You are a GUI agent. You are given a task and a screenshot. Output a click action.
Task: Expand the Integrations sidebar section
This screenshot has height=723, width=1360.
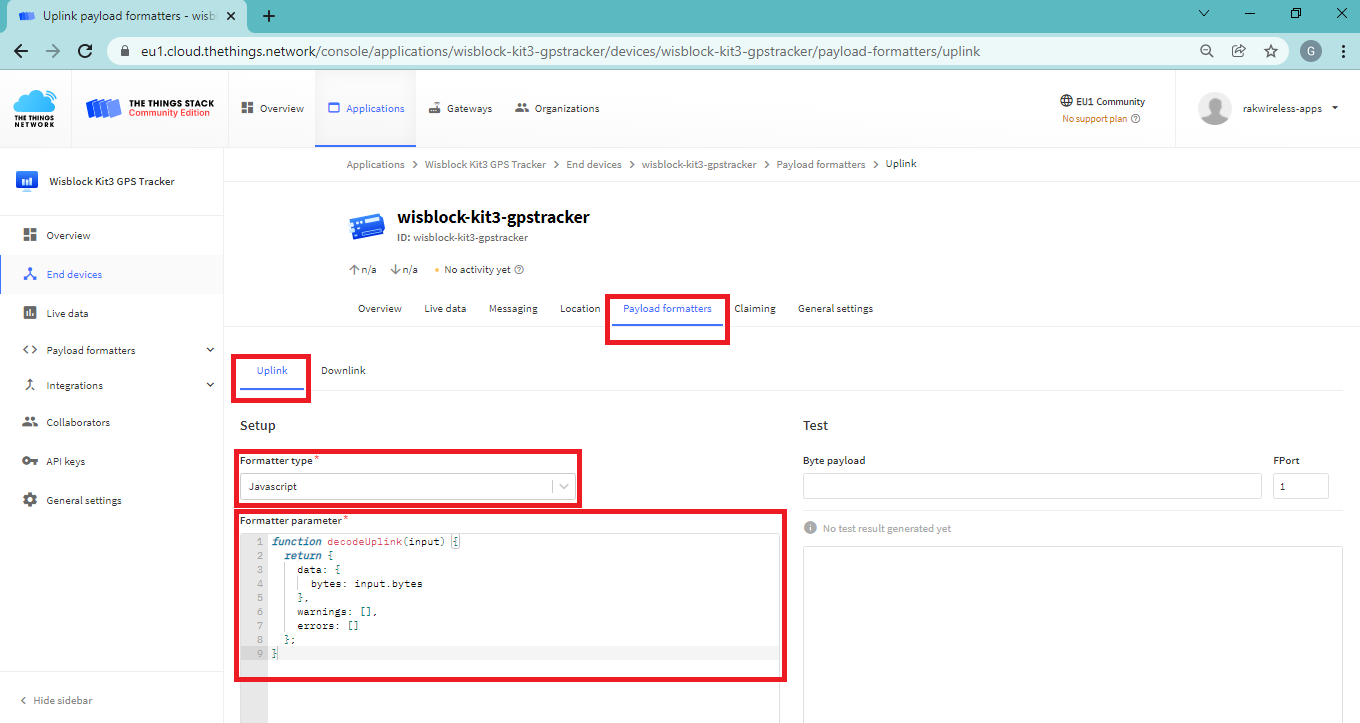click(210, 385)
